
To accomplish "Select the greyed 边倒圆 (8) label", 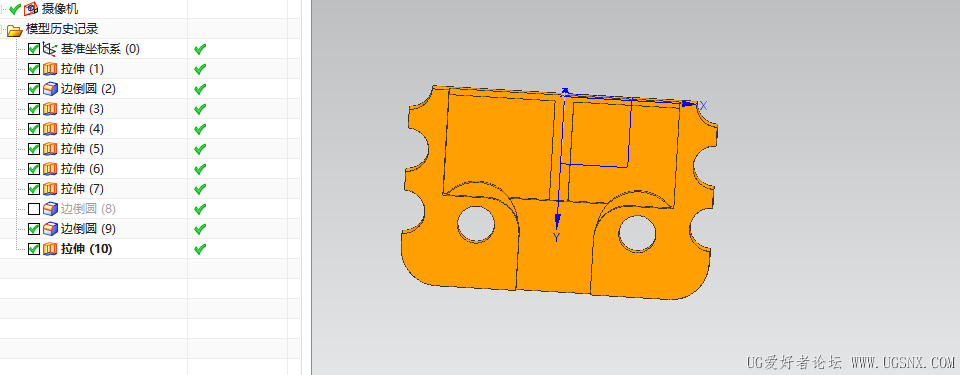I will coord(88,209).
